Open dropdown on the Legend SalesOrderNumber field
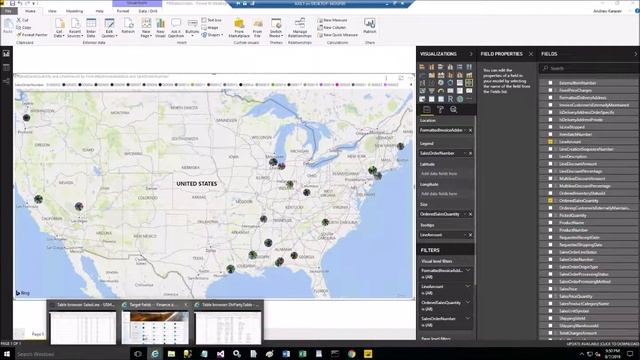The width and height of the screenshot is (640, 360). [465, 153]
